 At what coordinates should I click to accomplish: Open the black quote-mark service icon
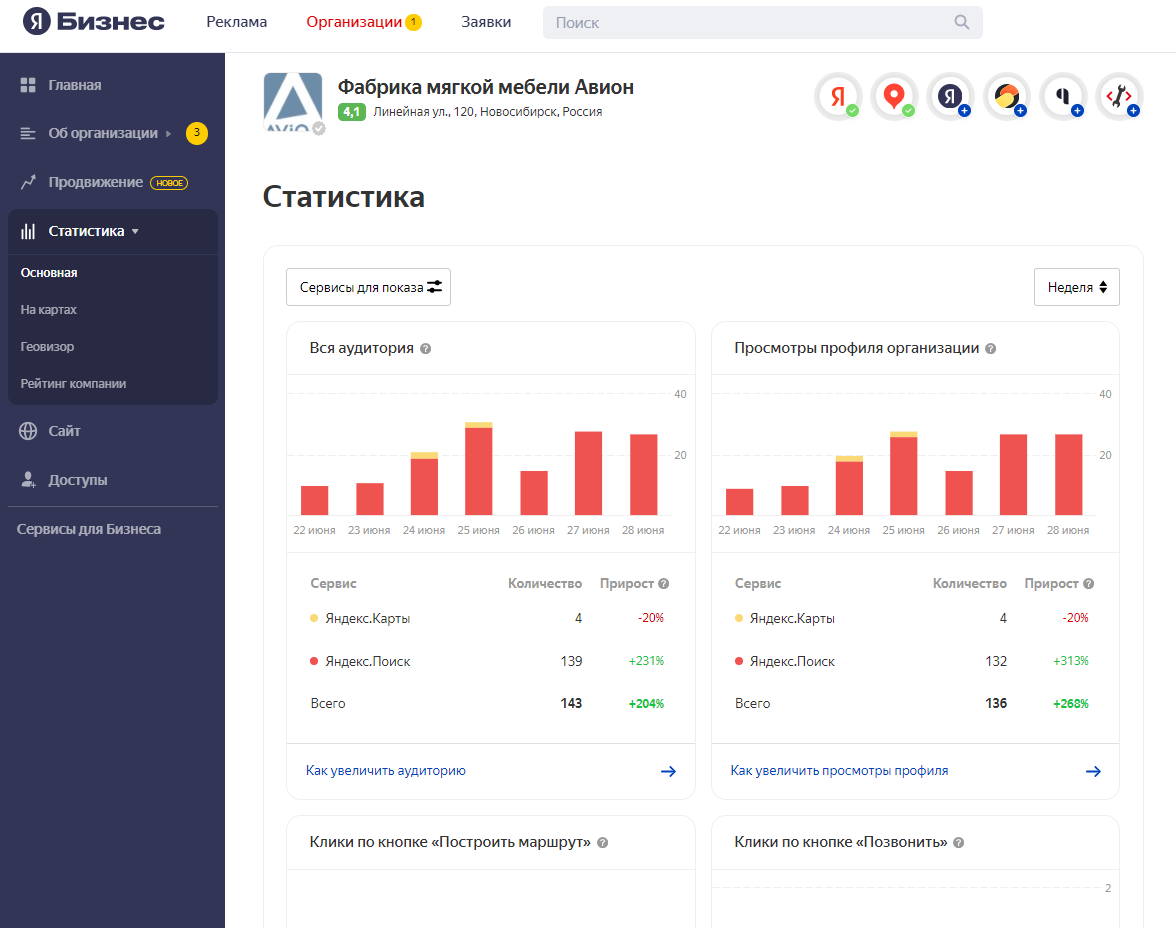click(1063, 96)
